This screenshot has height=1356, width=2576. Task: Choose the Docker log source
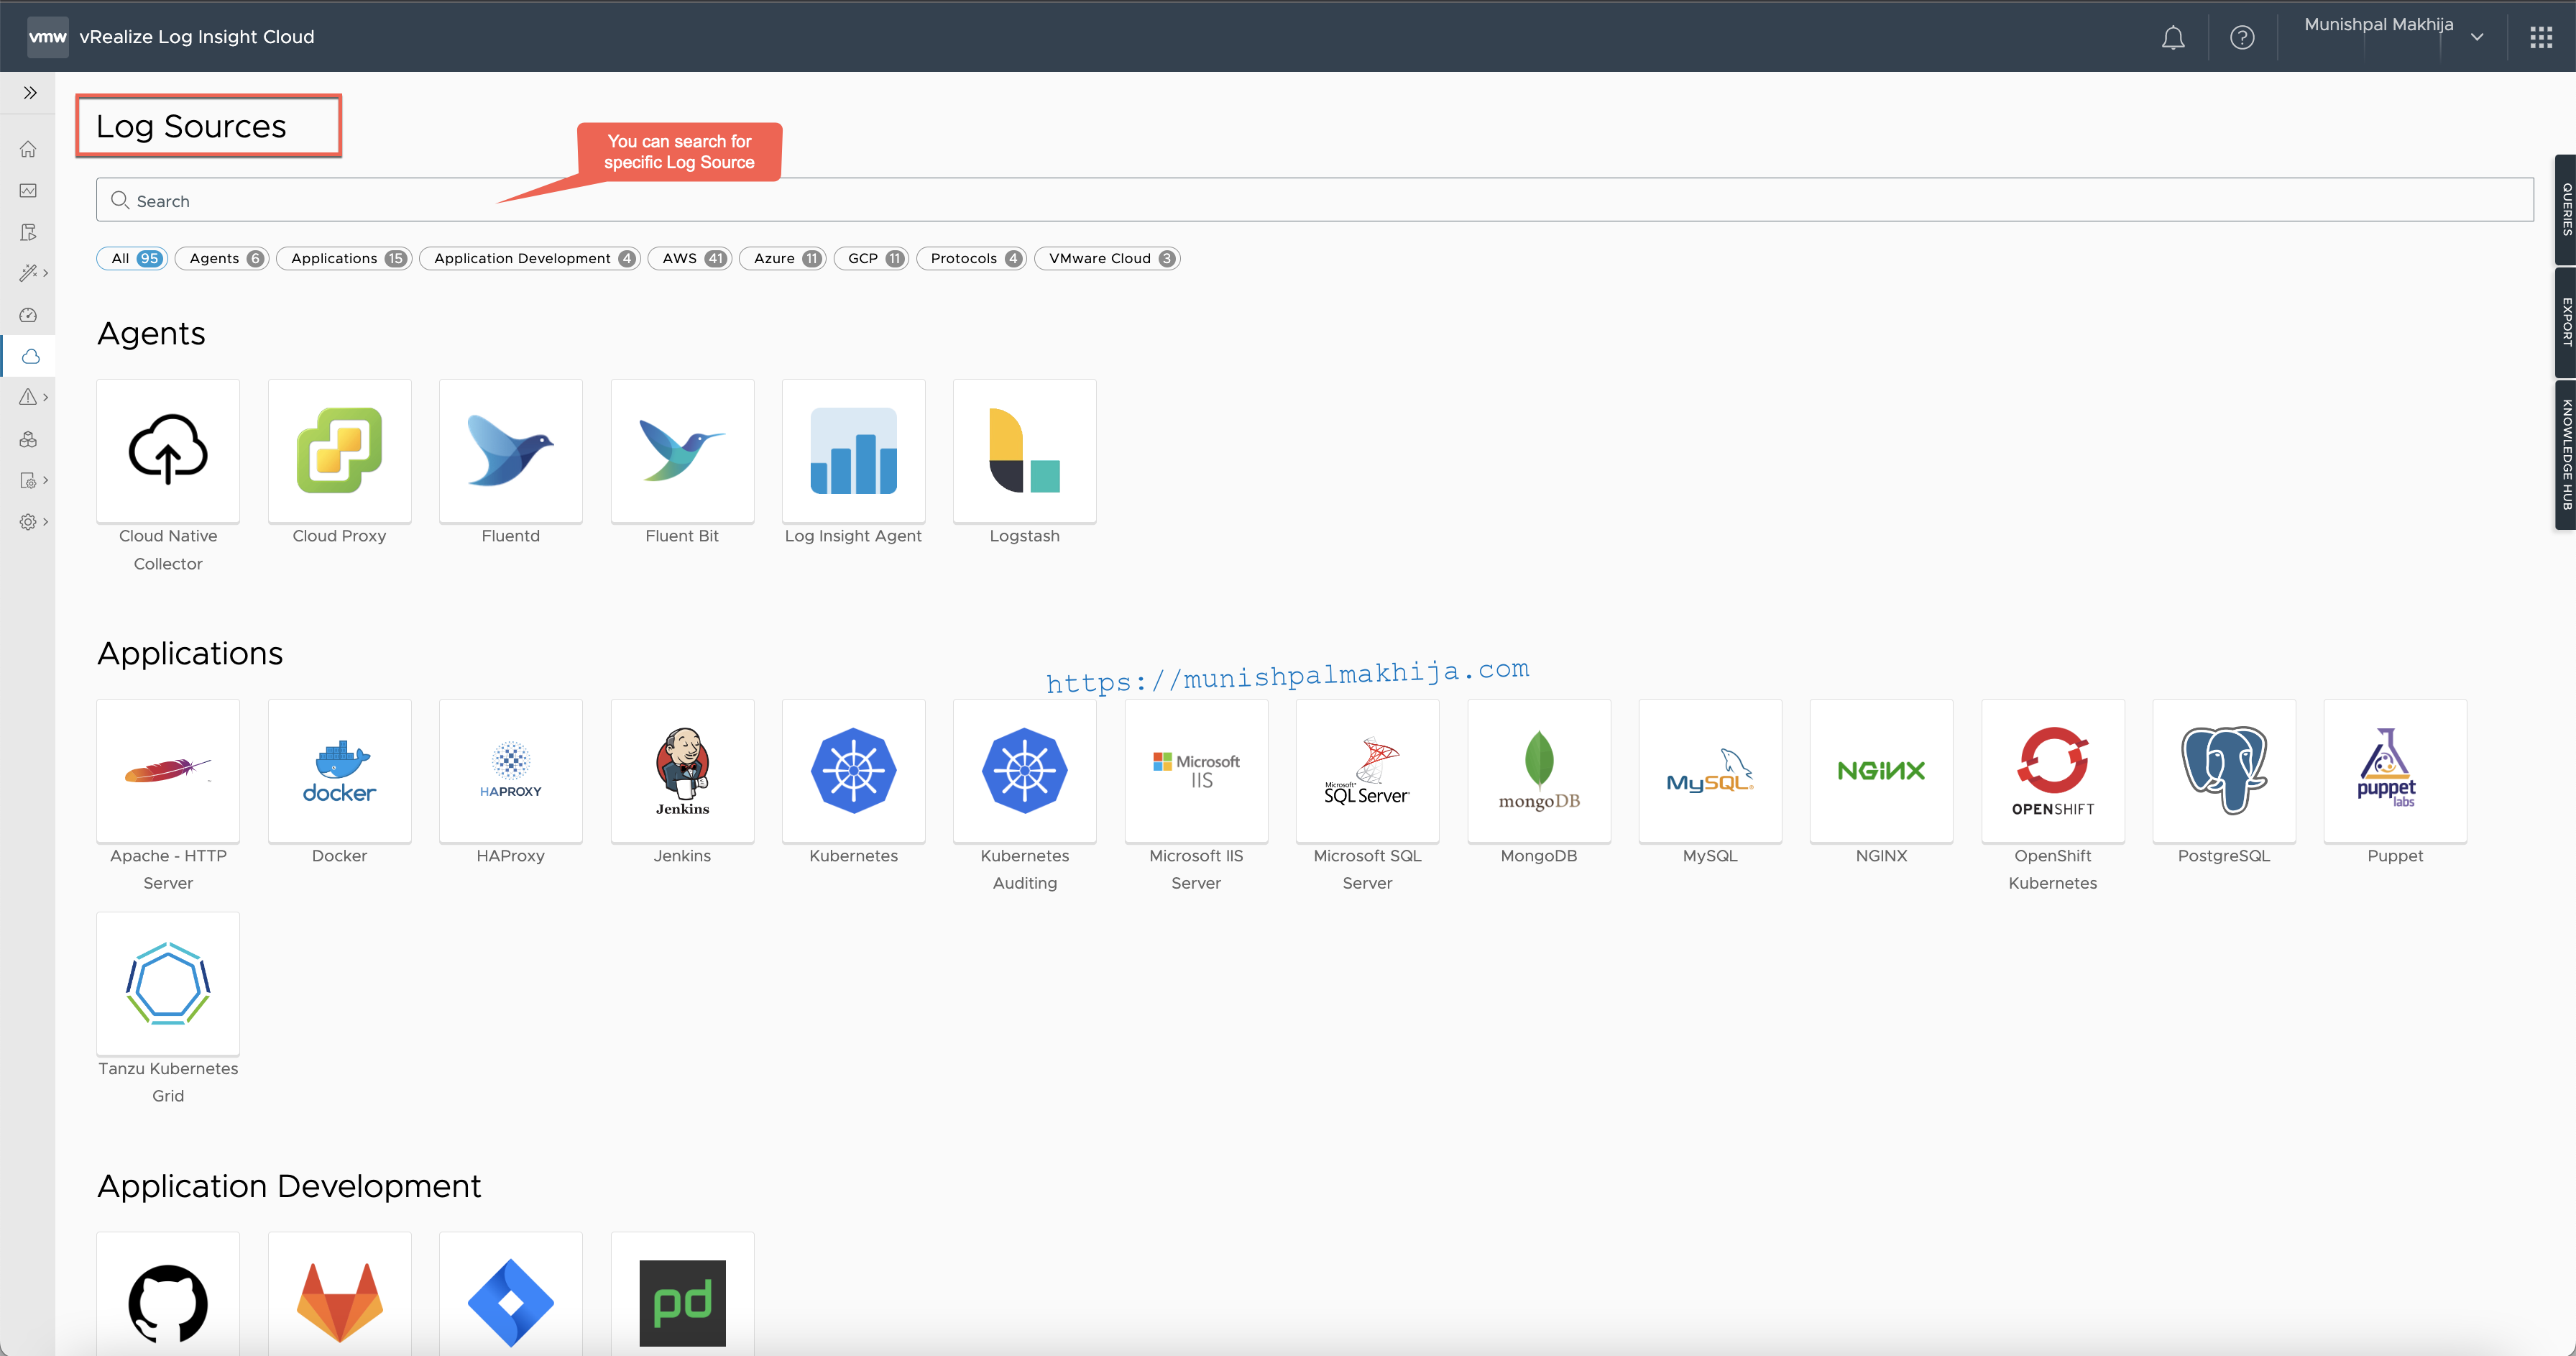point(339,771)
